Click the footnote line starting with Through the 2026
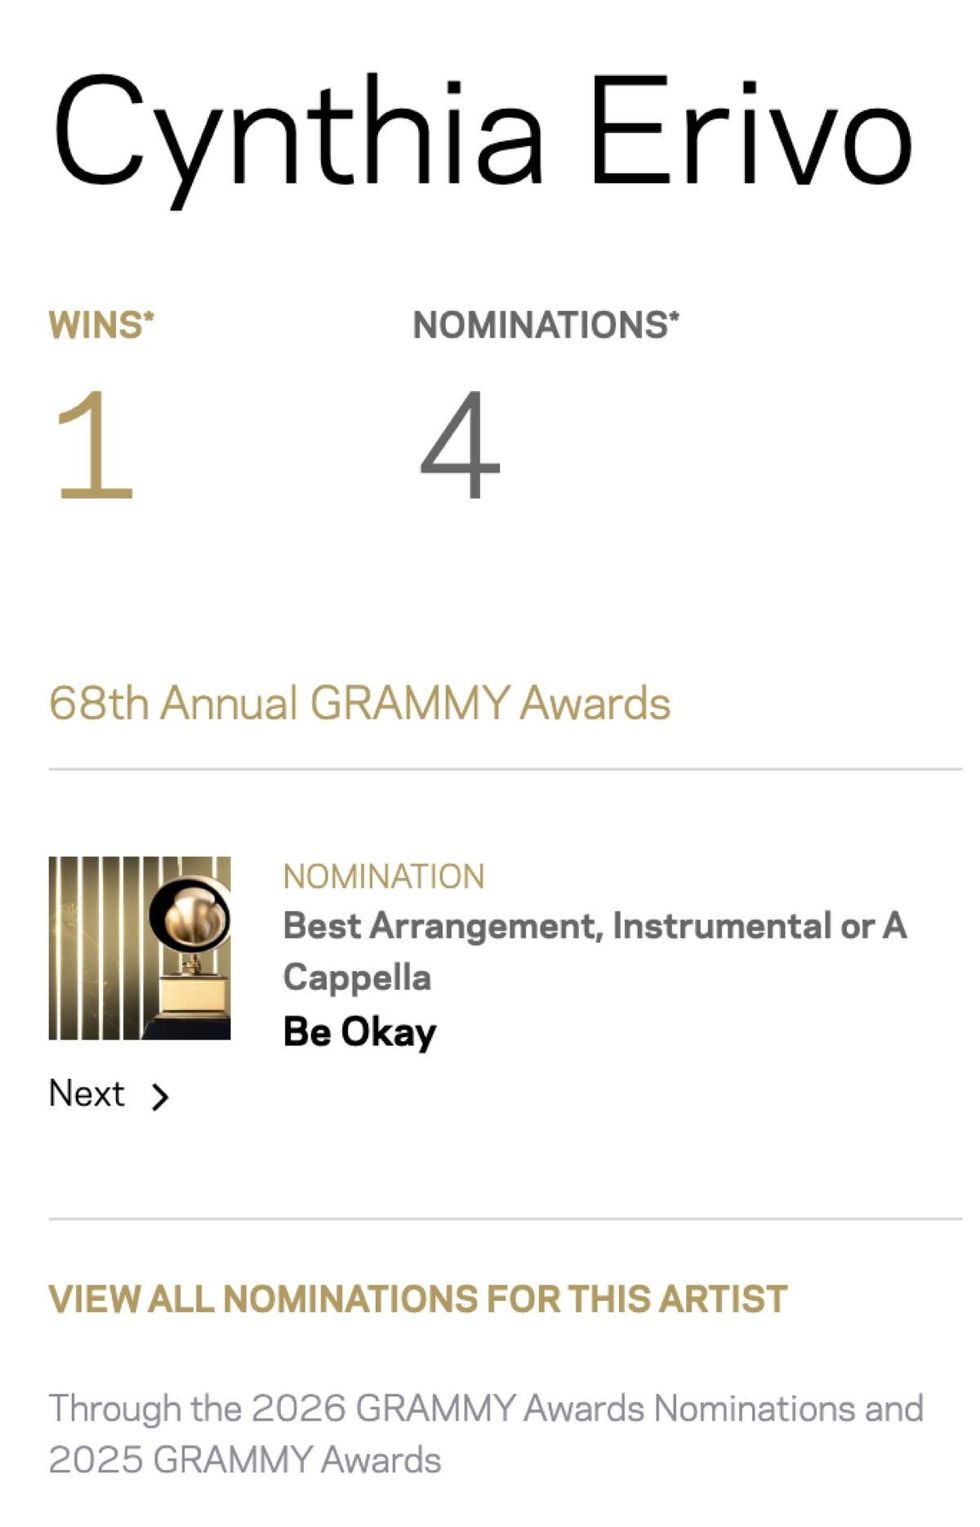 [x=485, y=1408]
